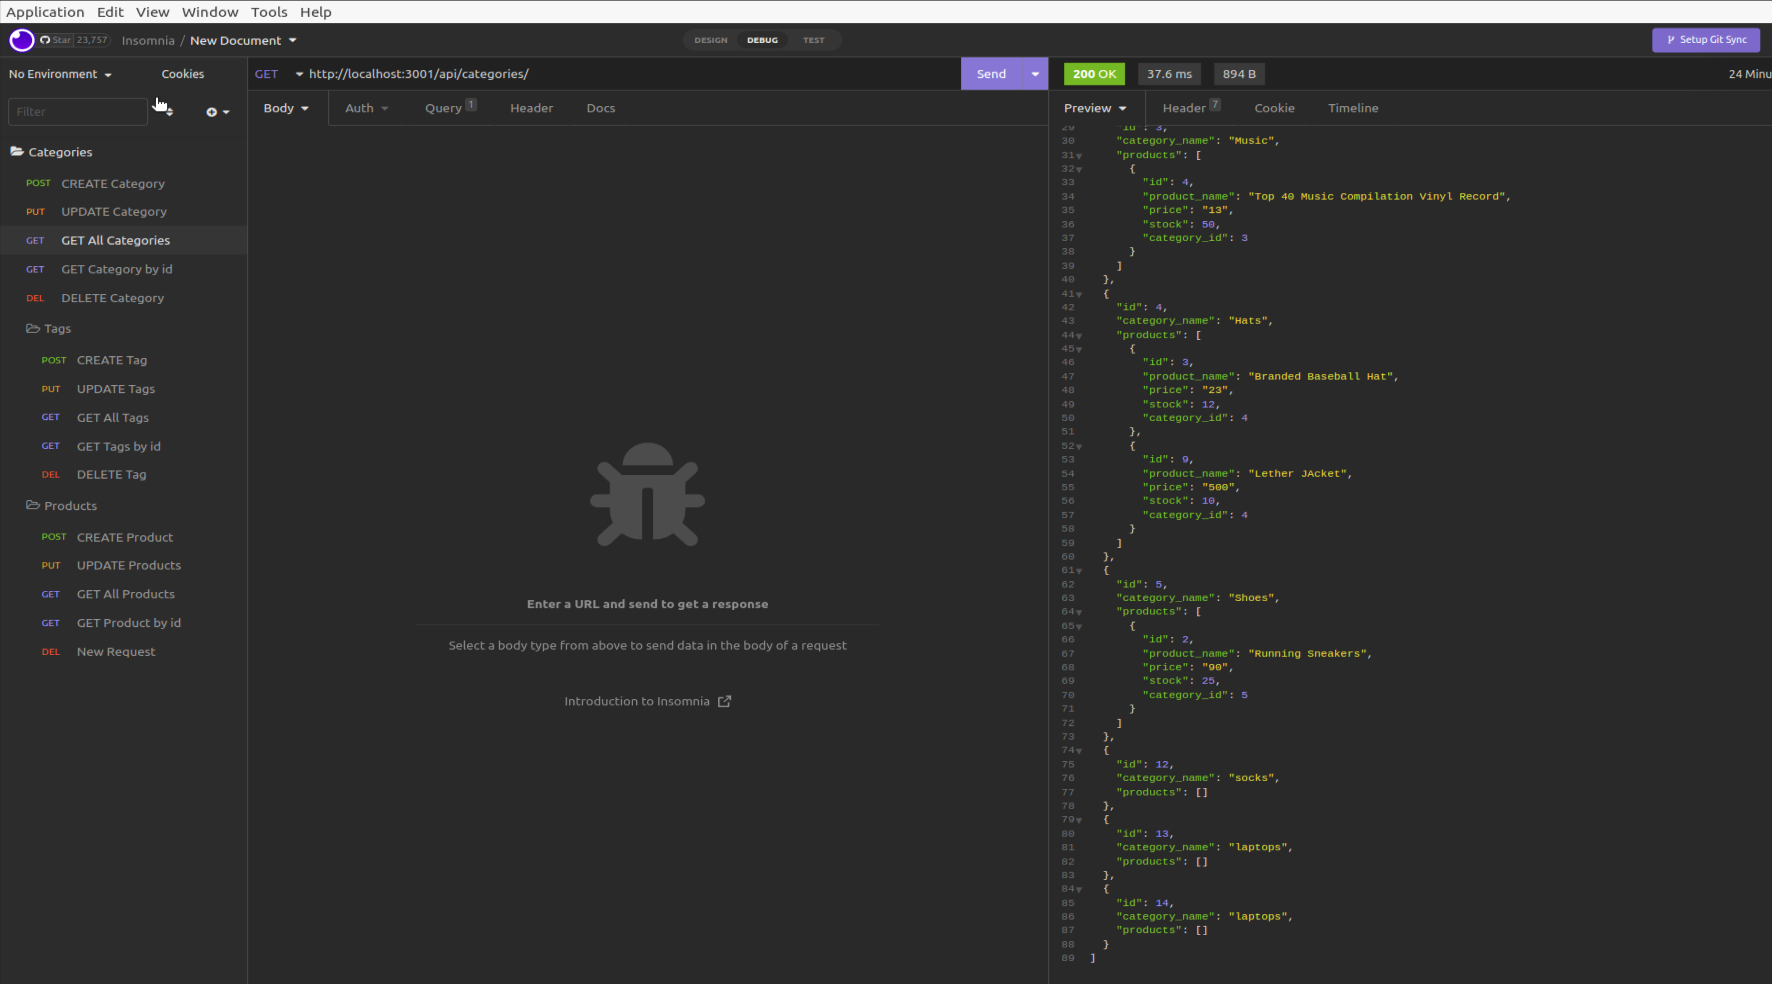
Task: Open the Body type dropdown
Action: tap(286, 108)
